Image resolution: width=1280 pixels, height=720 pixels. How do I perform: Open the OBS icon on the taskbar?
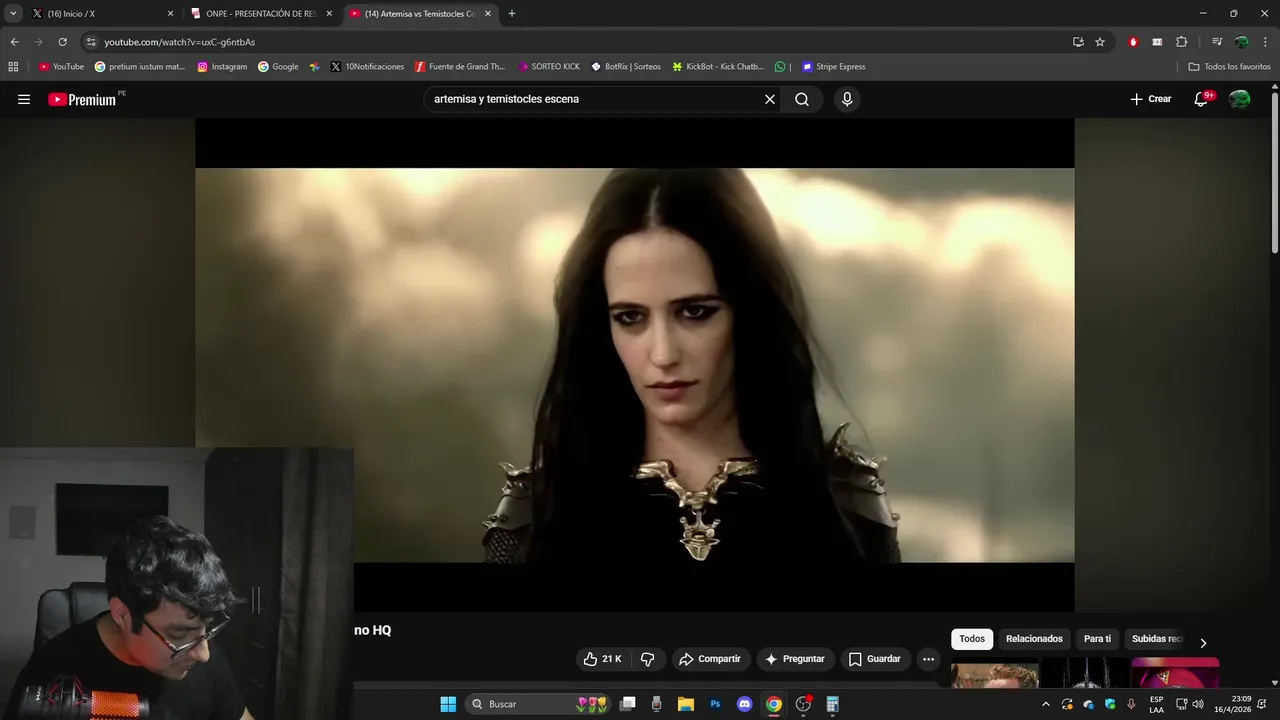tap(803, 704)
